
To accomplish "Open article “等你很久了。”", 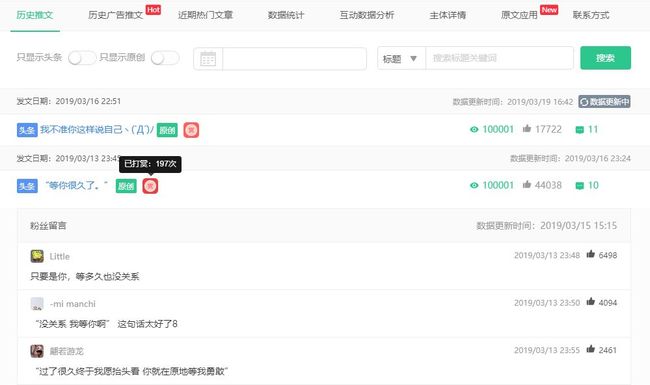I will click(76, 185).
